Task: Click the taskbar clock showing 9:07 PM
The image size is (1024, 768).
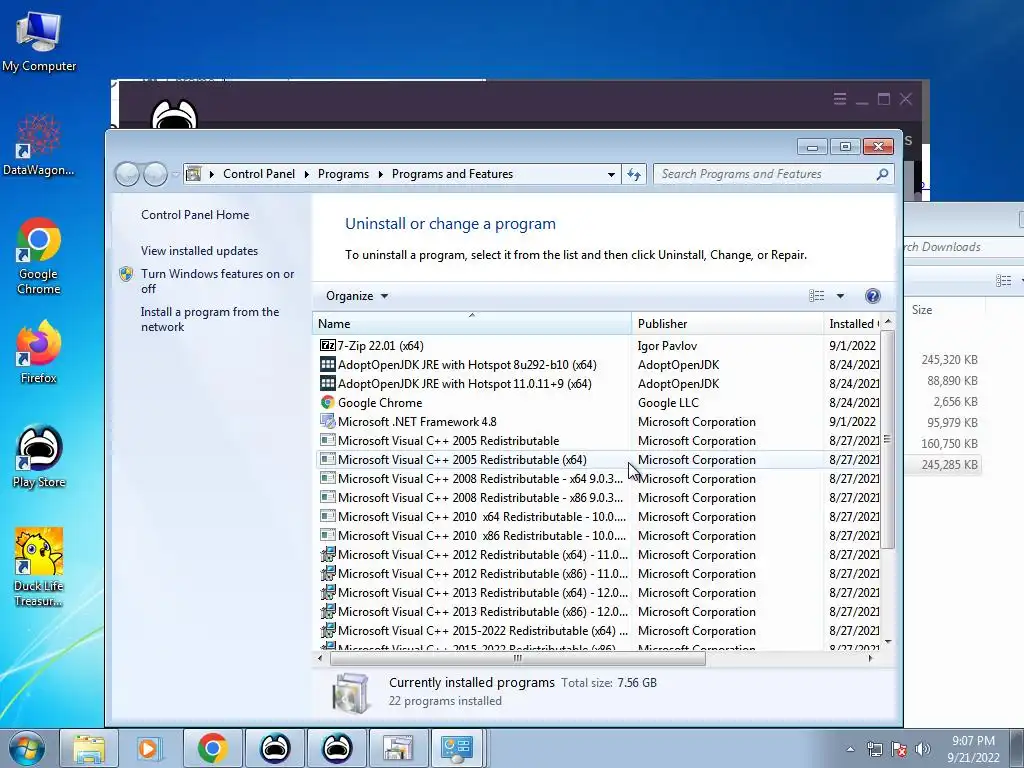Action: (x=973, y=749)
